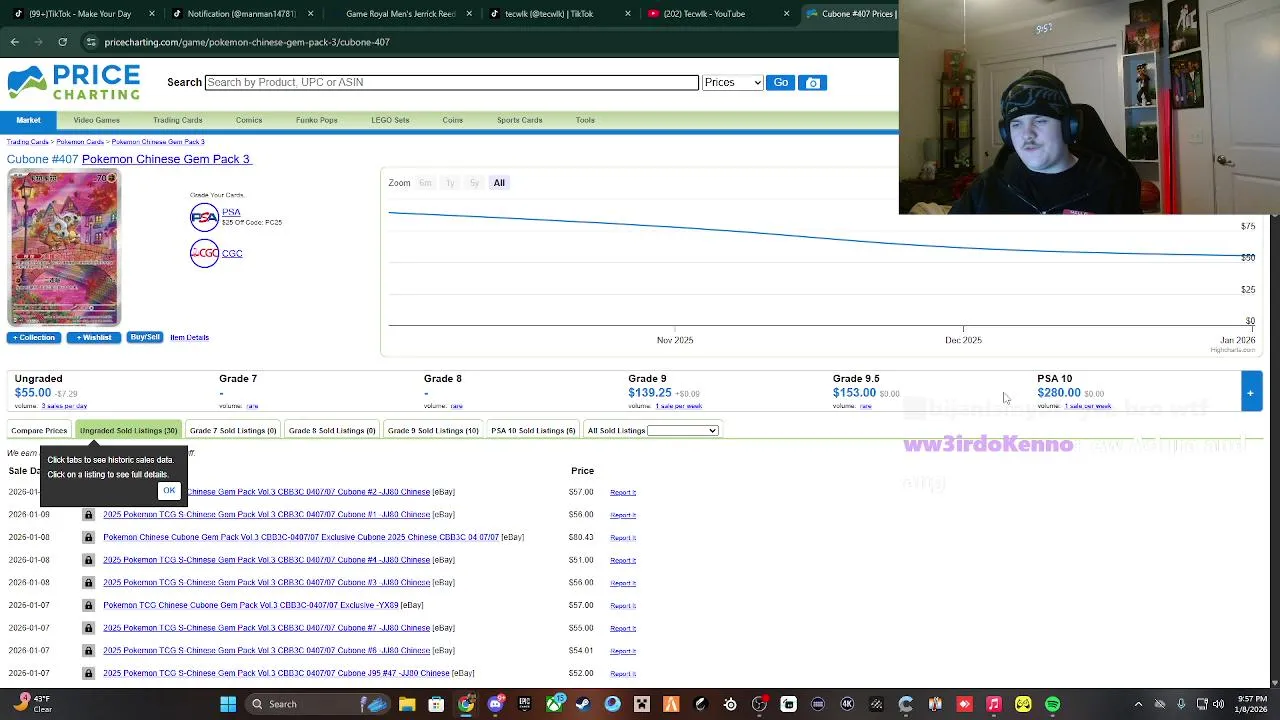Switch to Grade 8 Sold Listings tab

[x=332, y=431]
